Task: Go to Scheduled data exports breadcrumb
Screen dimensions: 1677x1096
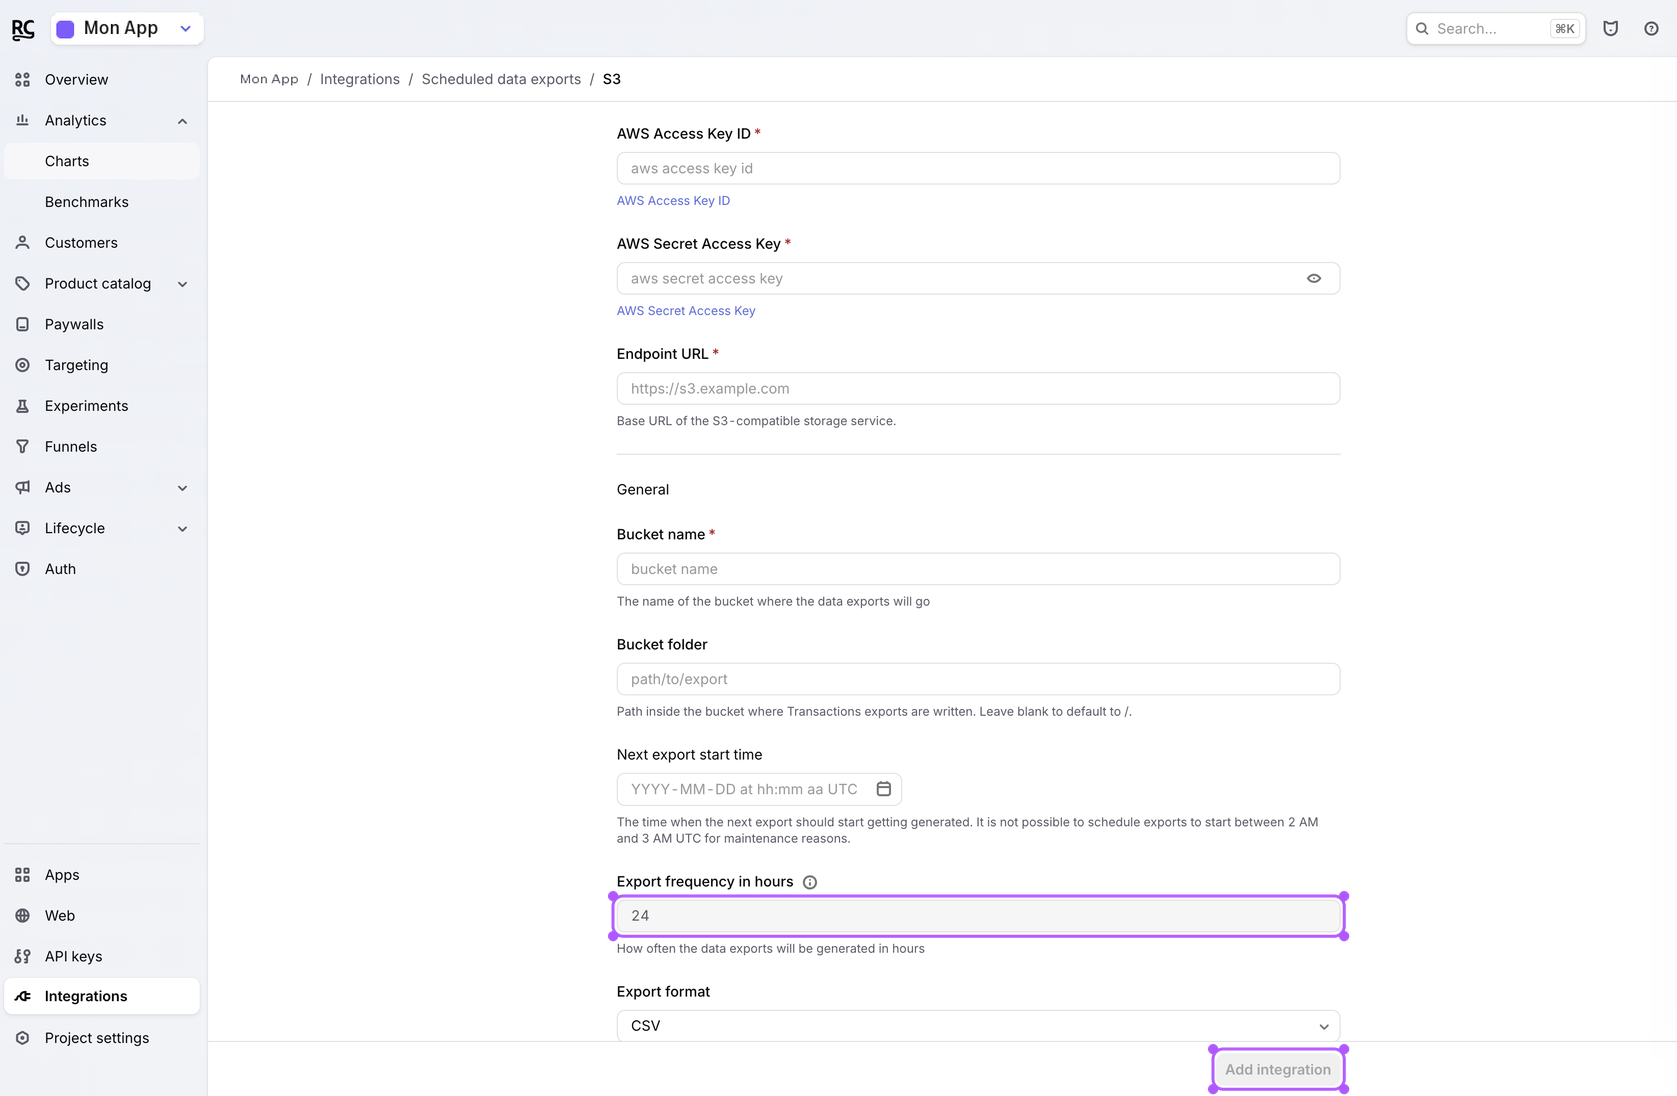Action: [x=501, y=79]
